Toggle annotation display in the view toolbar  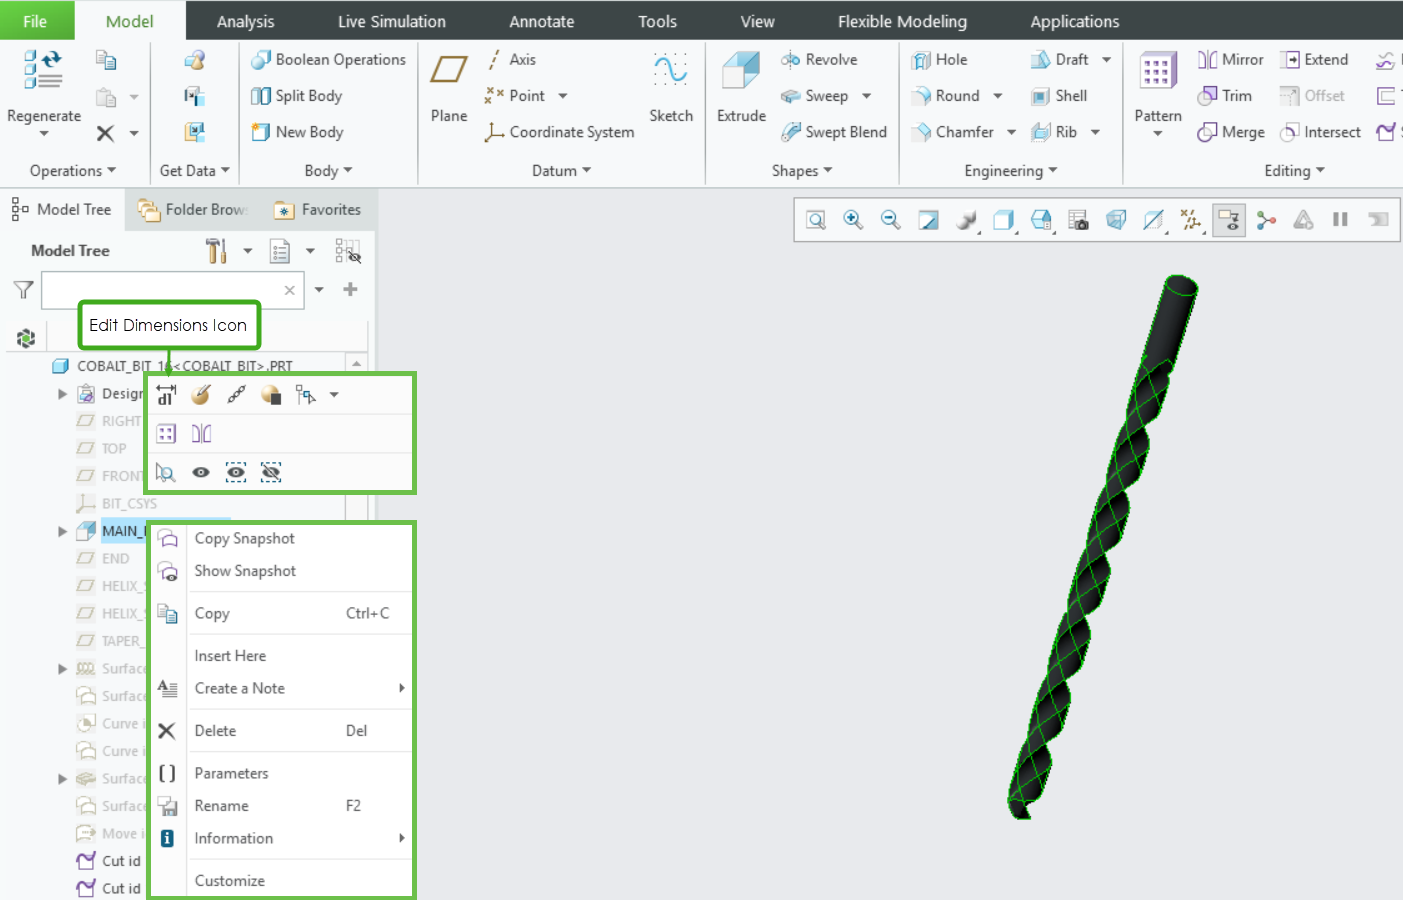tap(1229, 220)
